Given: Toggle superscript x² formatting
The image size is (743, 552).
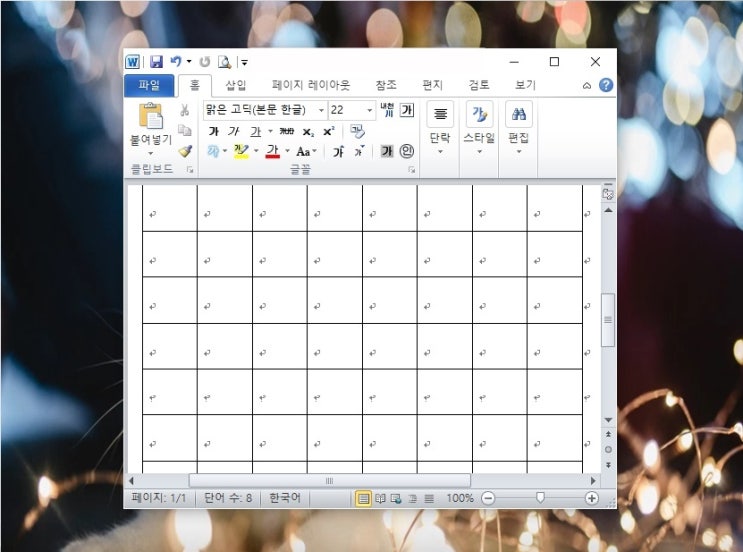Looking at the screenshot, I should 329,131.
